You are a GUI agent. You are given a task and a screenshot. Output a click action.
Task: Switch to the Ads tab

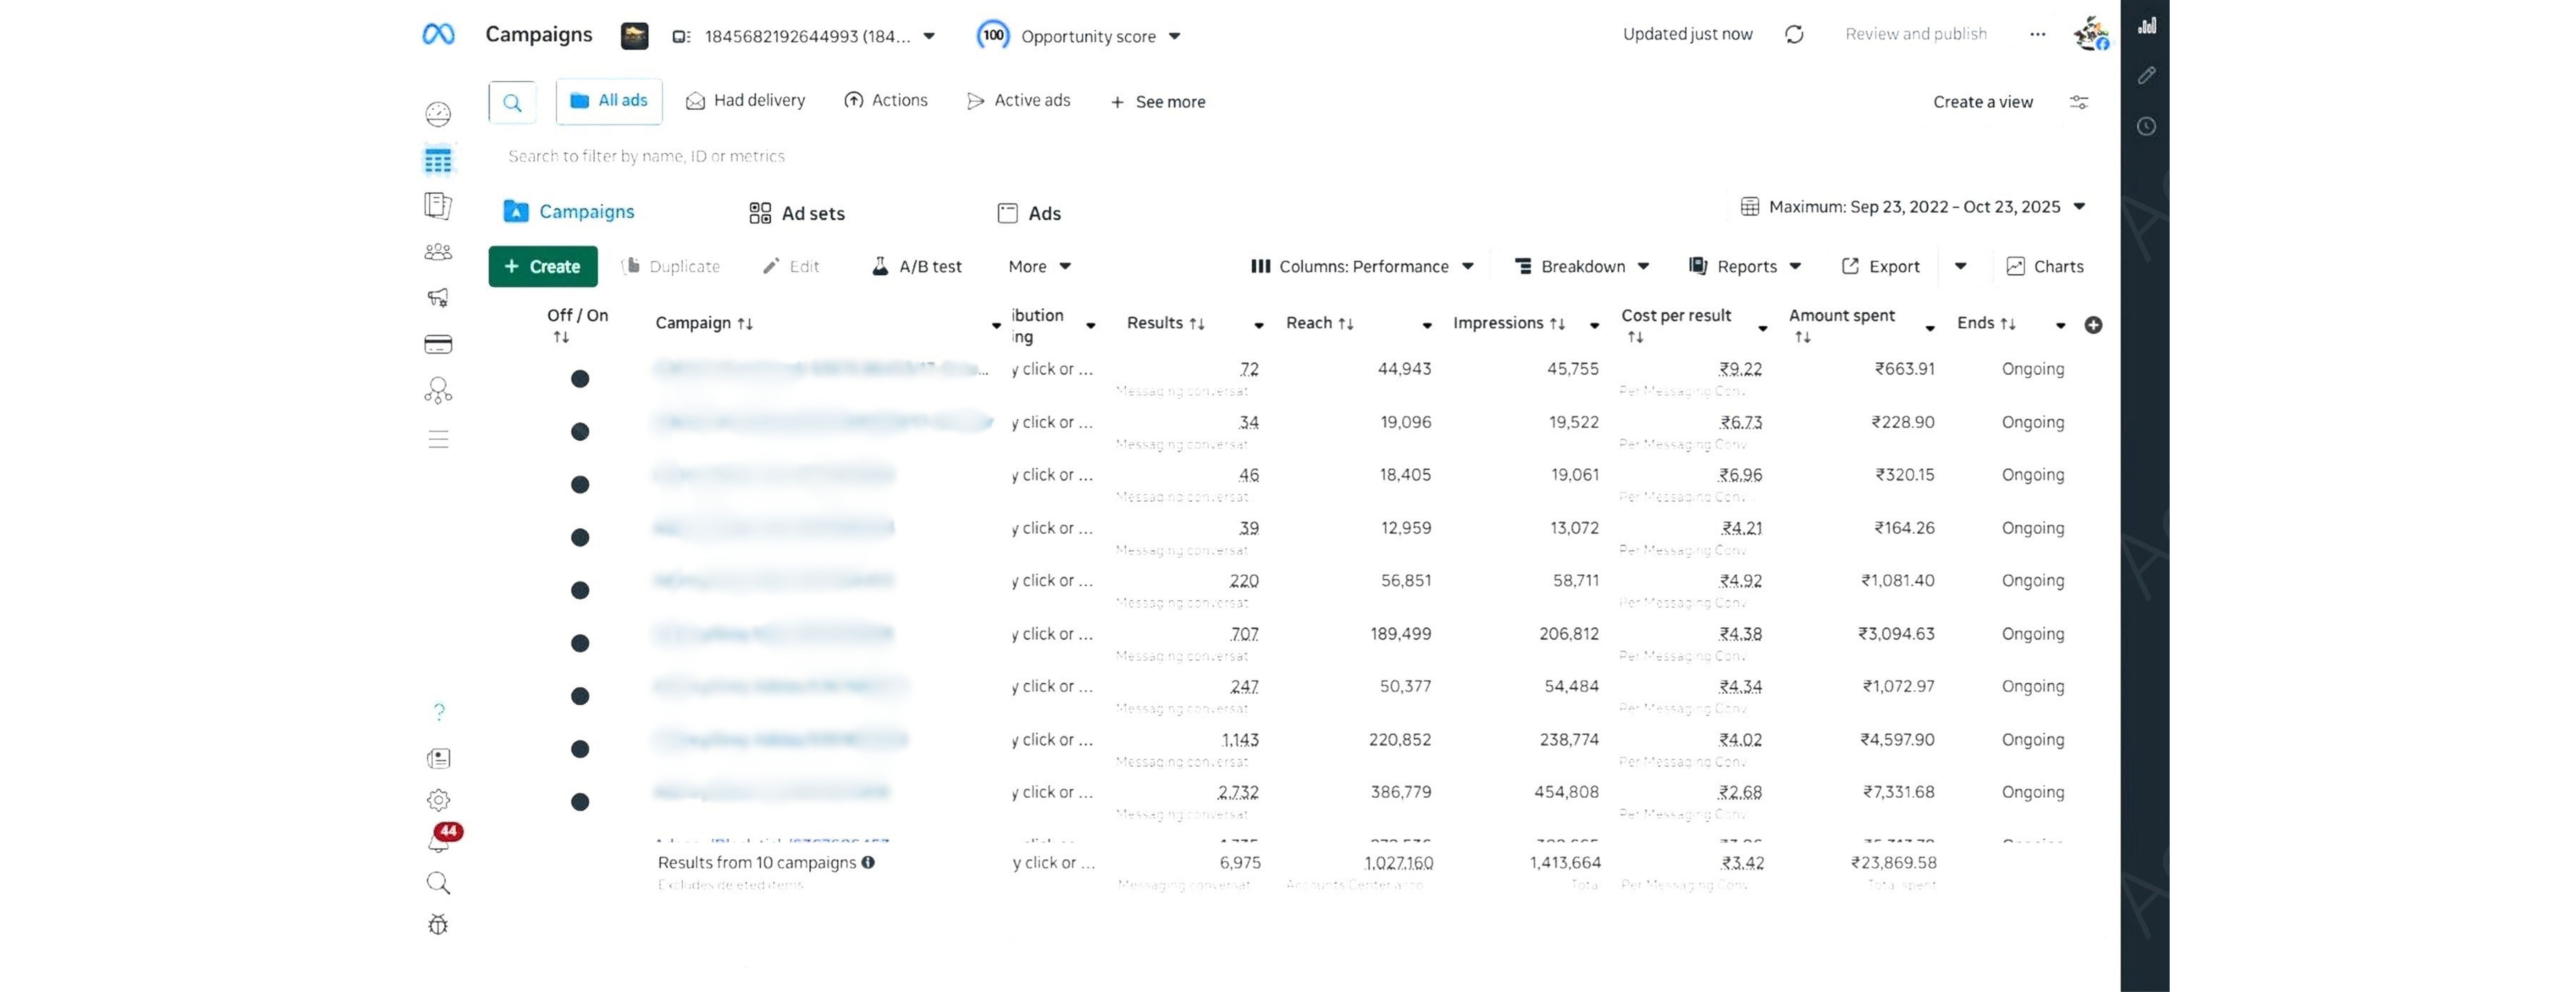1029,213
